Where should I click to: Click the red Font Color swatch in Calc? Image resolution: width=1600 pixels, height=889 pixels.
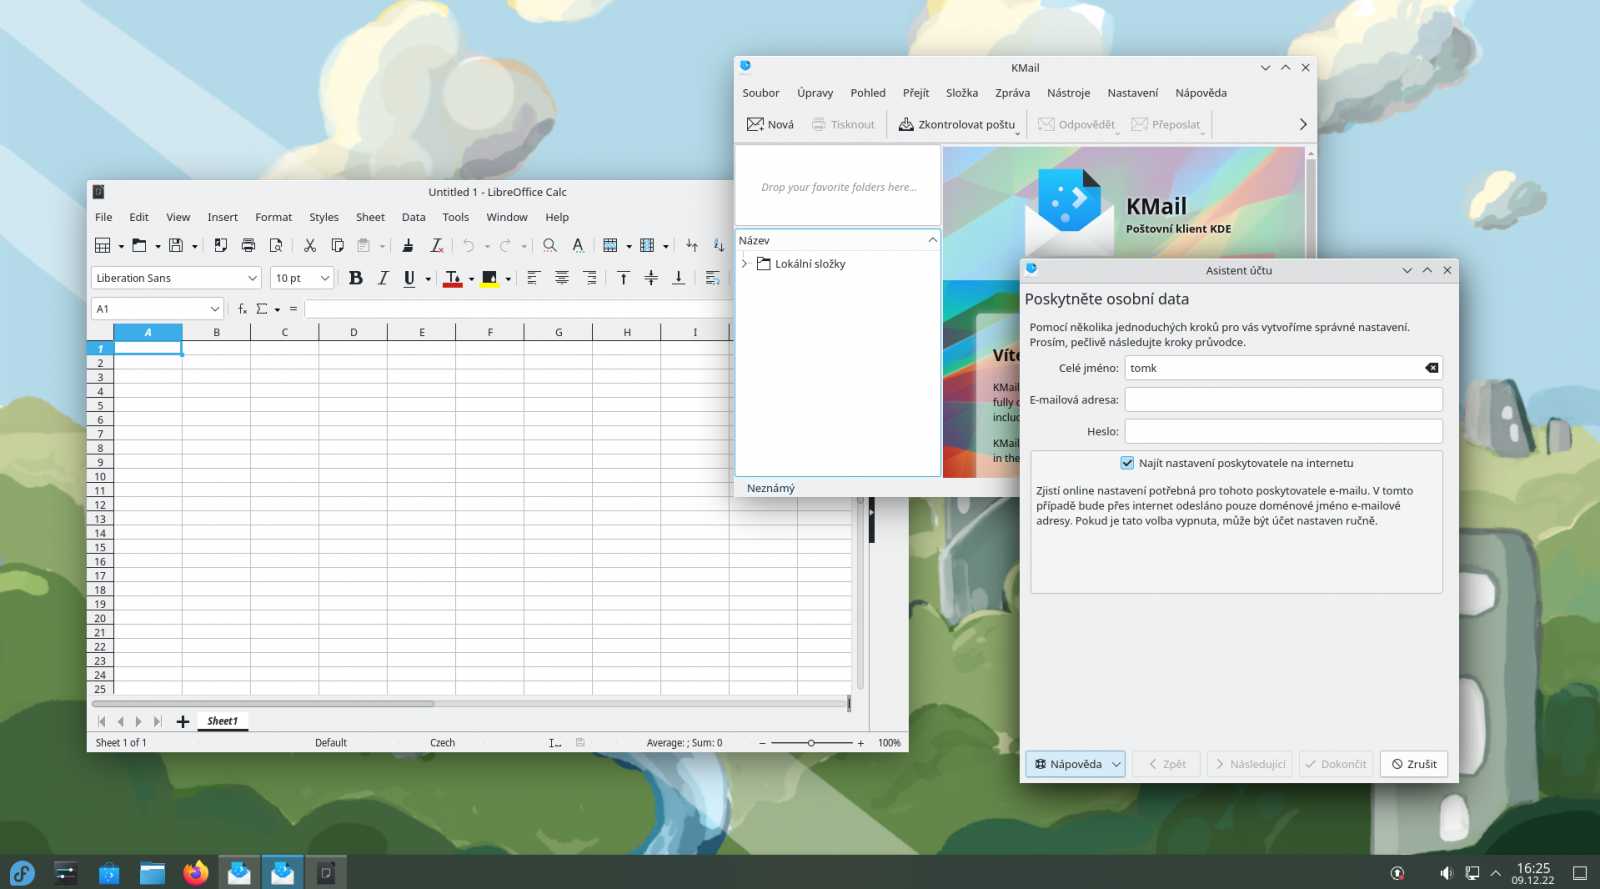[x=452, y=279]
